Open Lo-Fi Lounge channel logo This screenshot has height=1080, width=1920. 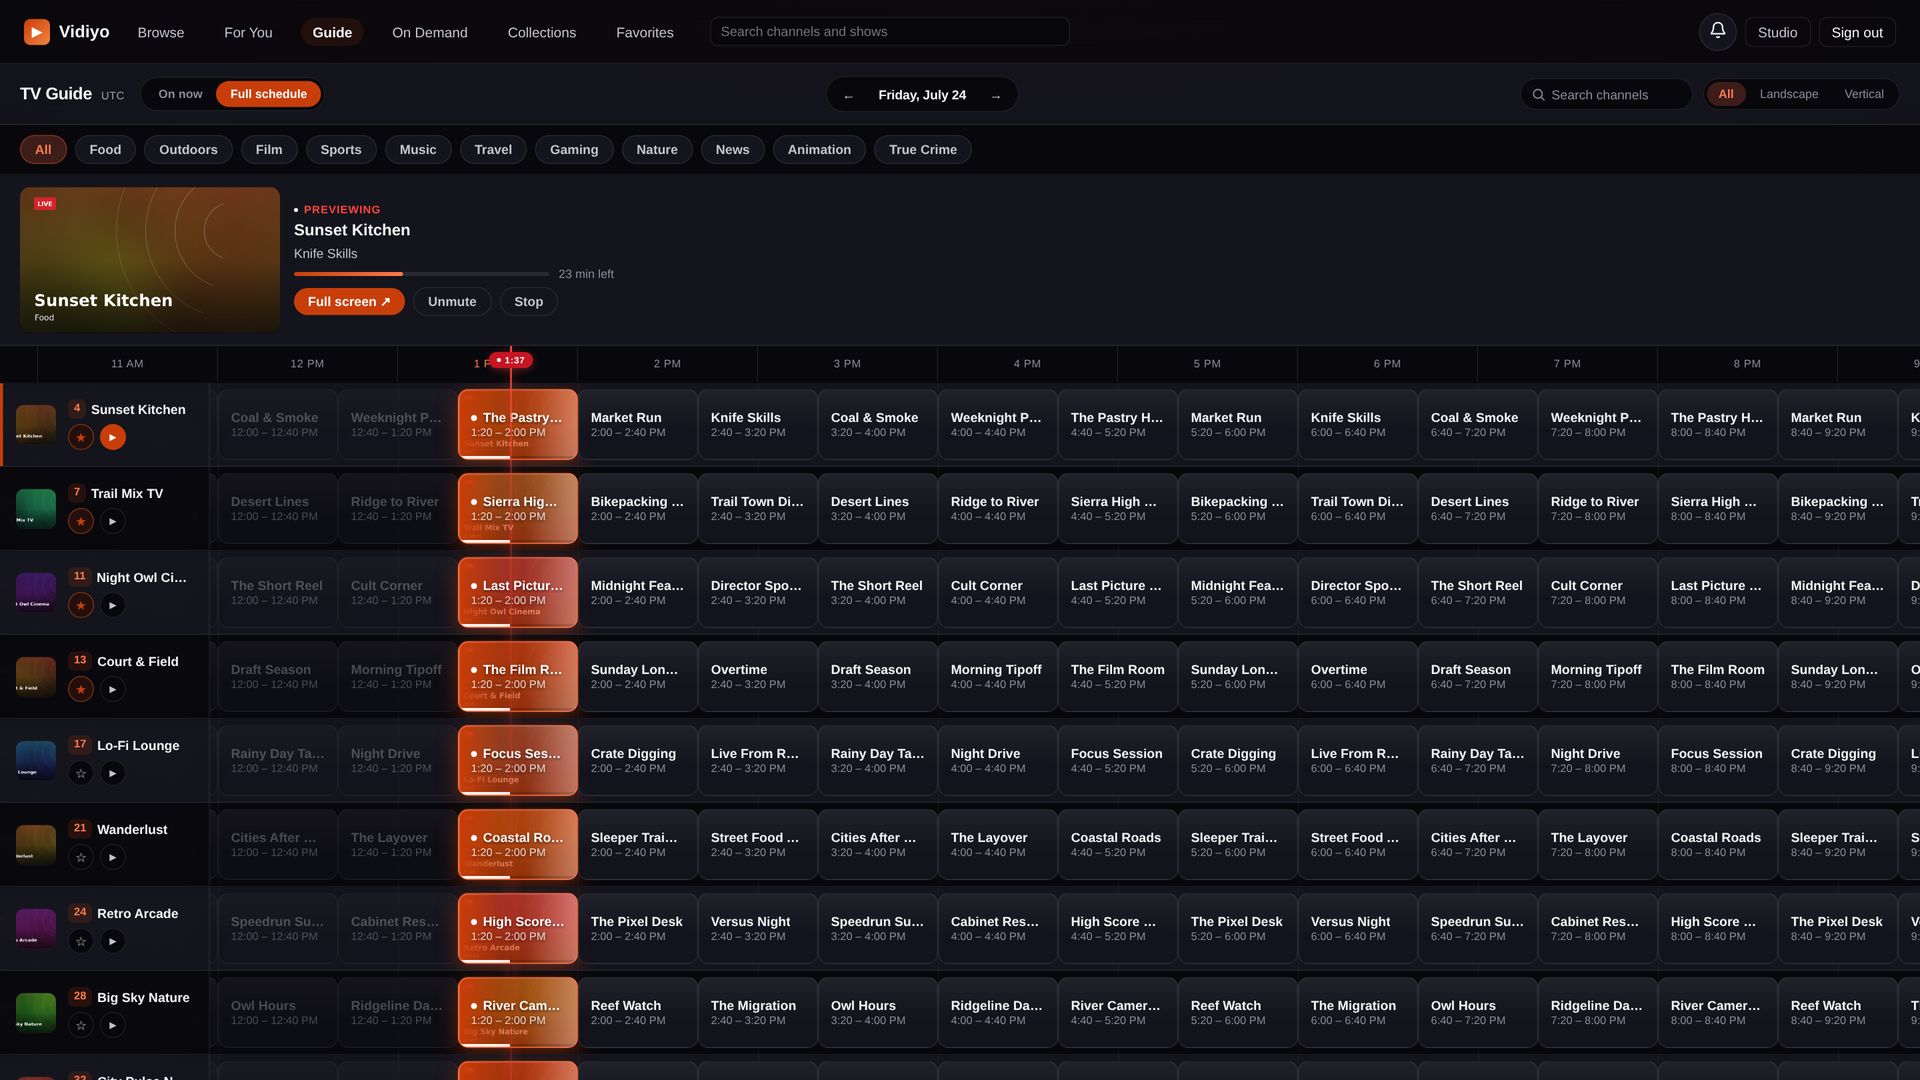[36, 760]
